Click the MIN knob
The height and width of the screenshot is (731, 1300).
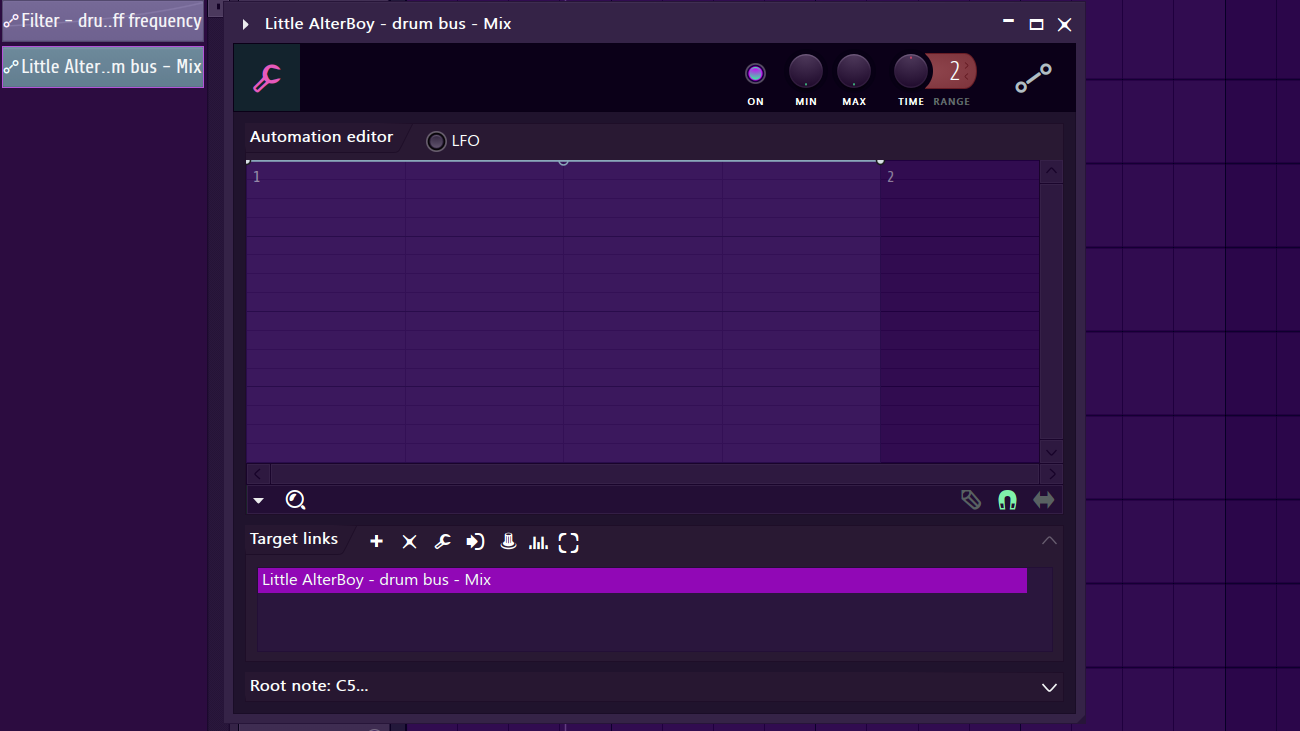click(806, 72)
